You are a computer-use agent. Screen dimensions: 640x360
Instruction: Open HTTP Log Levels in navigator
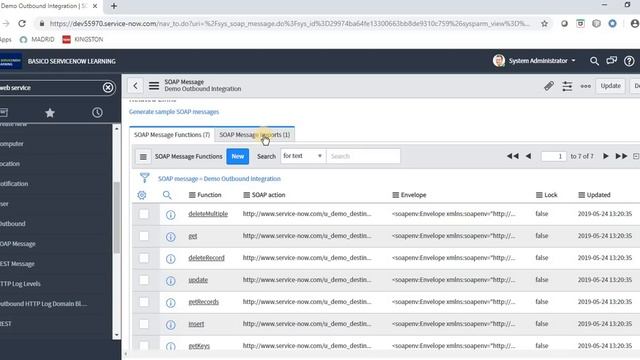[20, 284]
